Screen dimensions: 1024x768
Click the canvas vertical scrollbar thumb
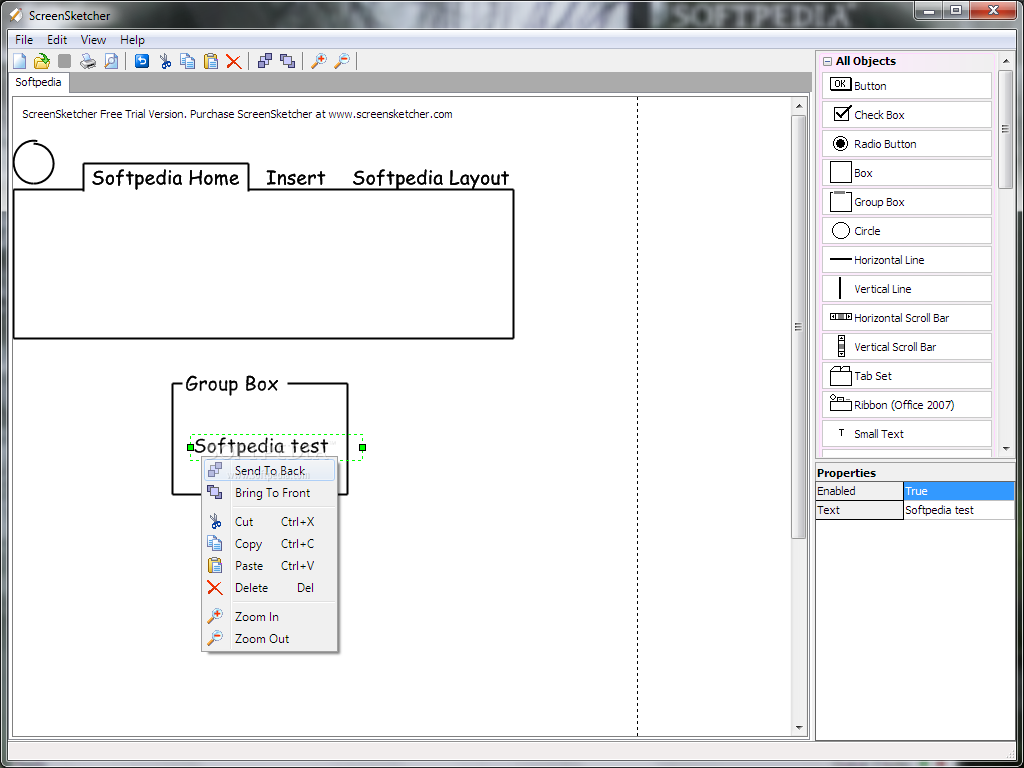tap(799, 327)
